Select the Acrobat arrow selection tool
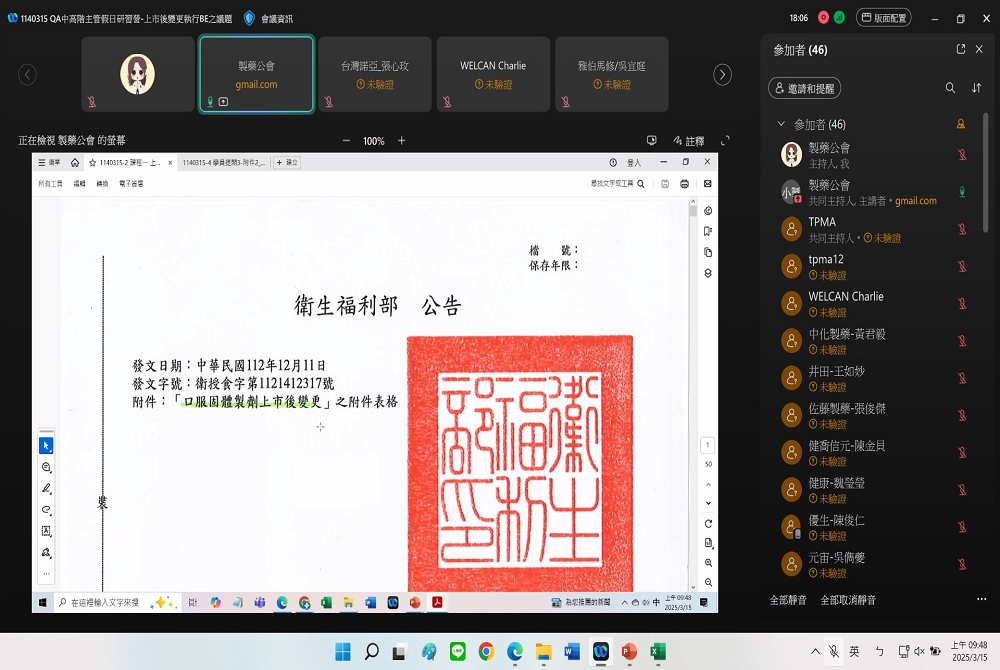Screen dimensions: 1000x670 46,446
